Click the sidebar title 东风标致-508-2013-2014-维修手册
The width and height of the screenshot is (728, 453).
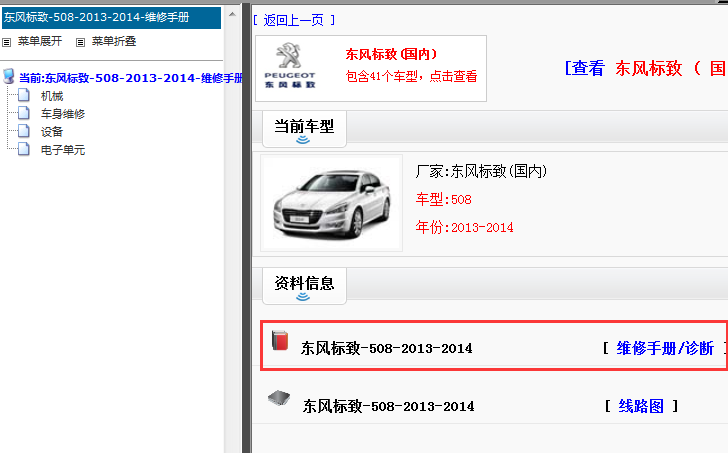pos(111,18)
